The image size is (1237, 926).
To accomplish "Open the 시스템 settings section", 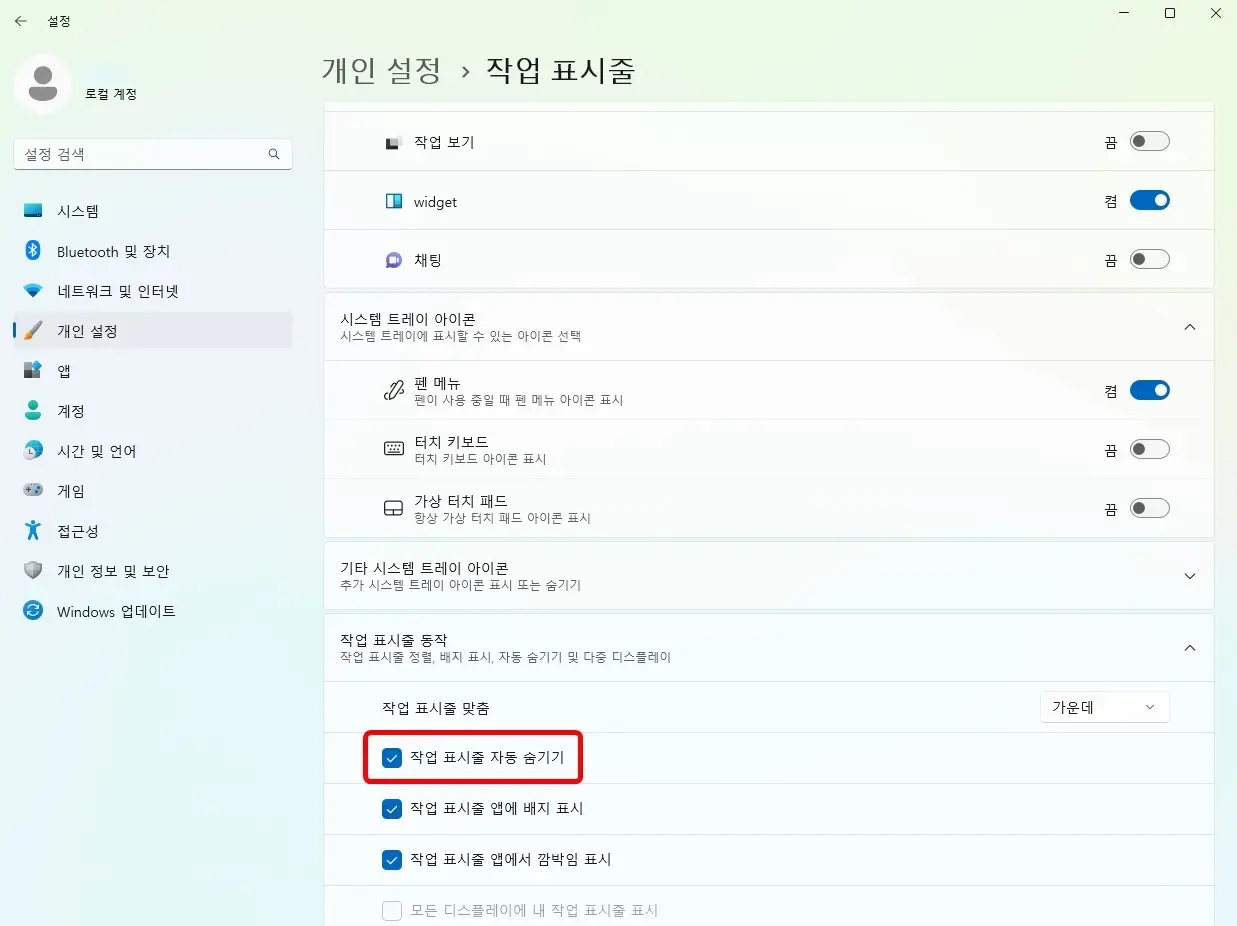I will (x=75, y=211).
